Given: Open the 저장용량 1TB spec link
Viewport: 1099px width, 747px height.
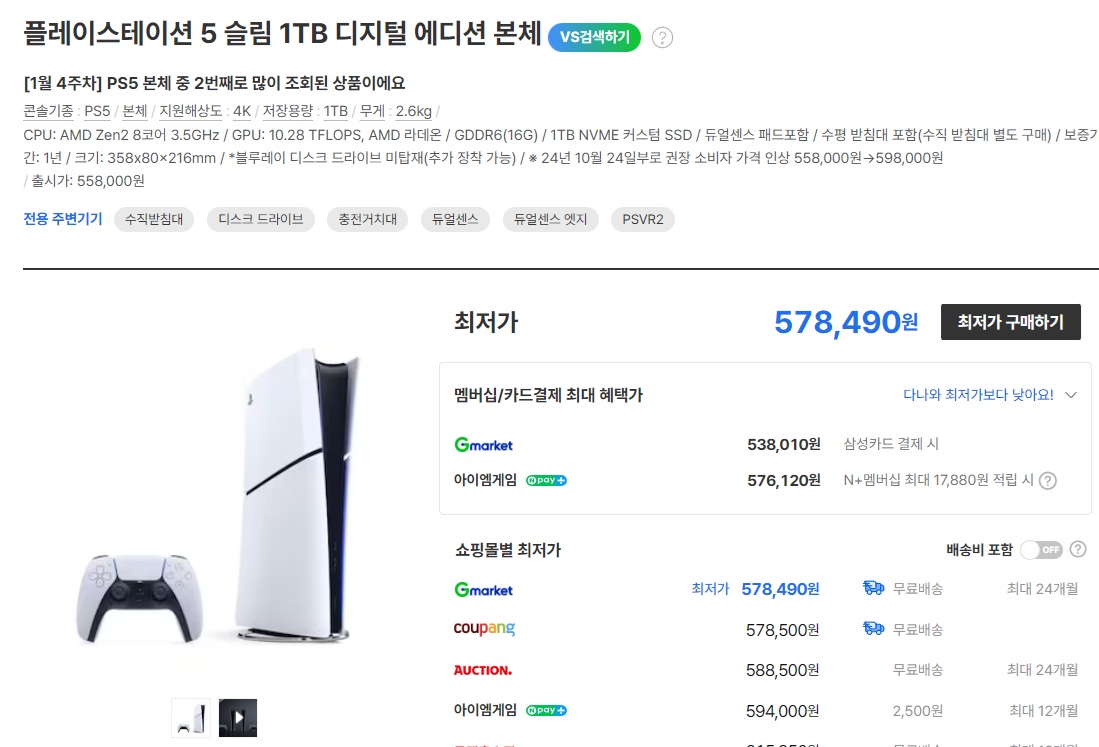Looking at the screenshot, I should pyautogui.click(x=336, y=111).
